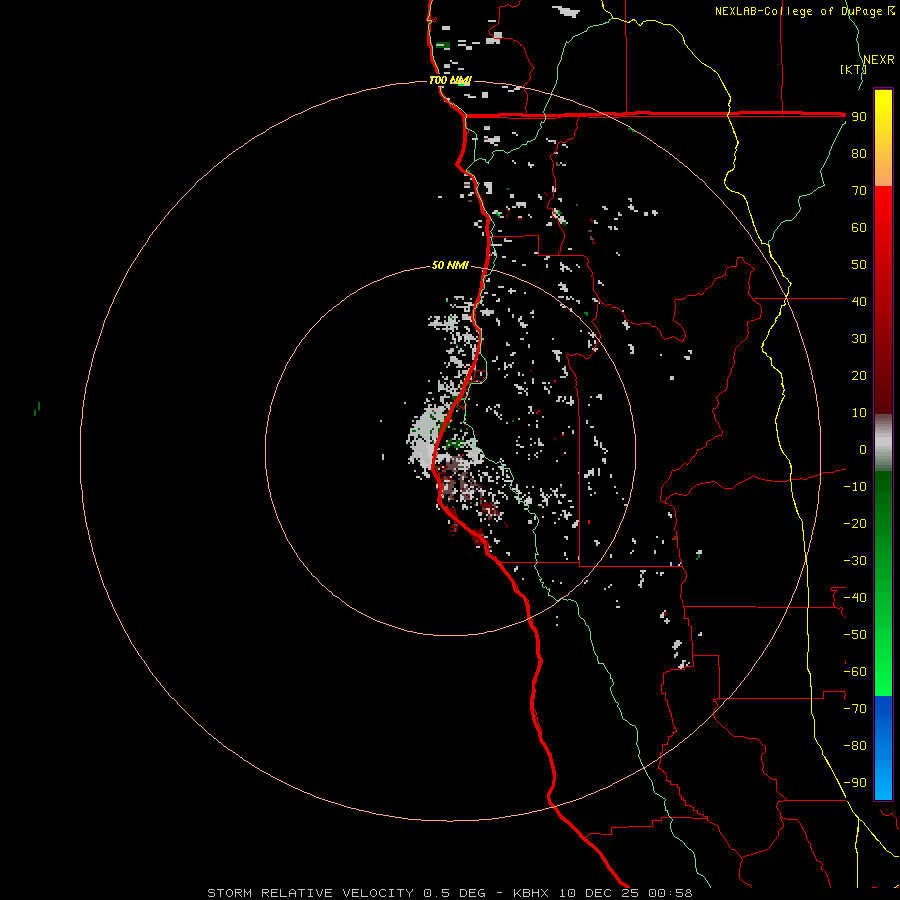Pick the gray zero-velocity band of color bar
This screenshot has width=900, height=900.
pyautogui.click(x=883, y=442)
